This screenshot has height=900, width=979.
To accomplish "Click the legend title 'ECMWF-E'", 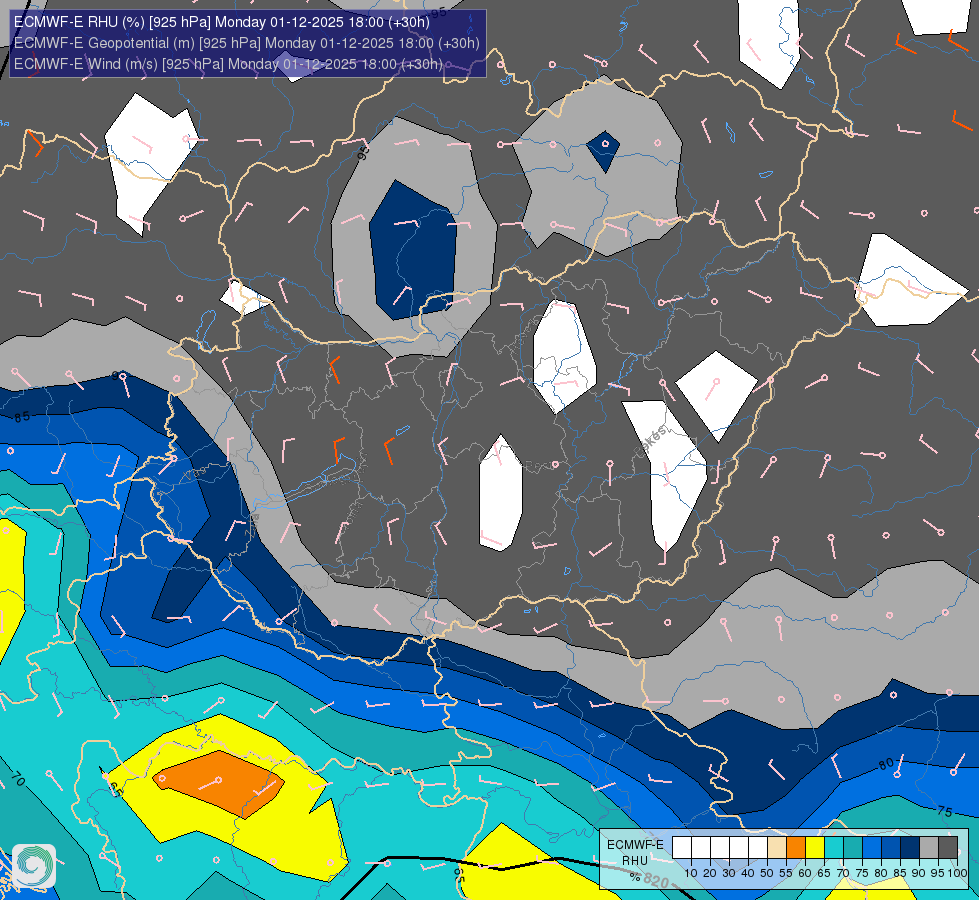I will (x=636, y=844).
